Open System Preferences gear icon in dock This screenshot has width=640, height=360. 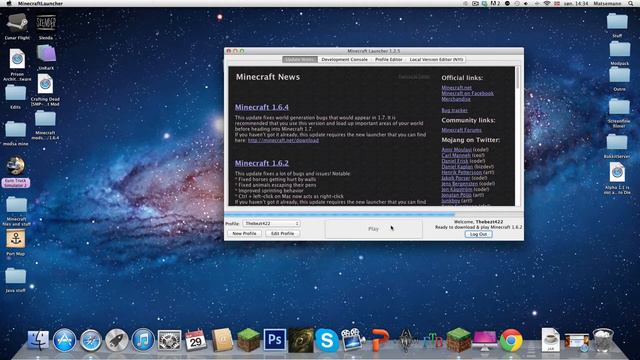tap(169, 340)
